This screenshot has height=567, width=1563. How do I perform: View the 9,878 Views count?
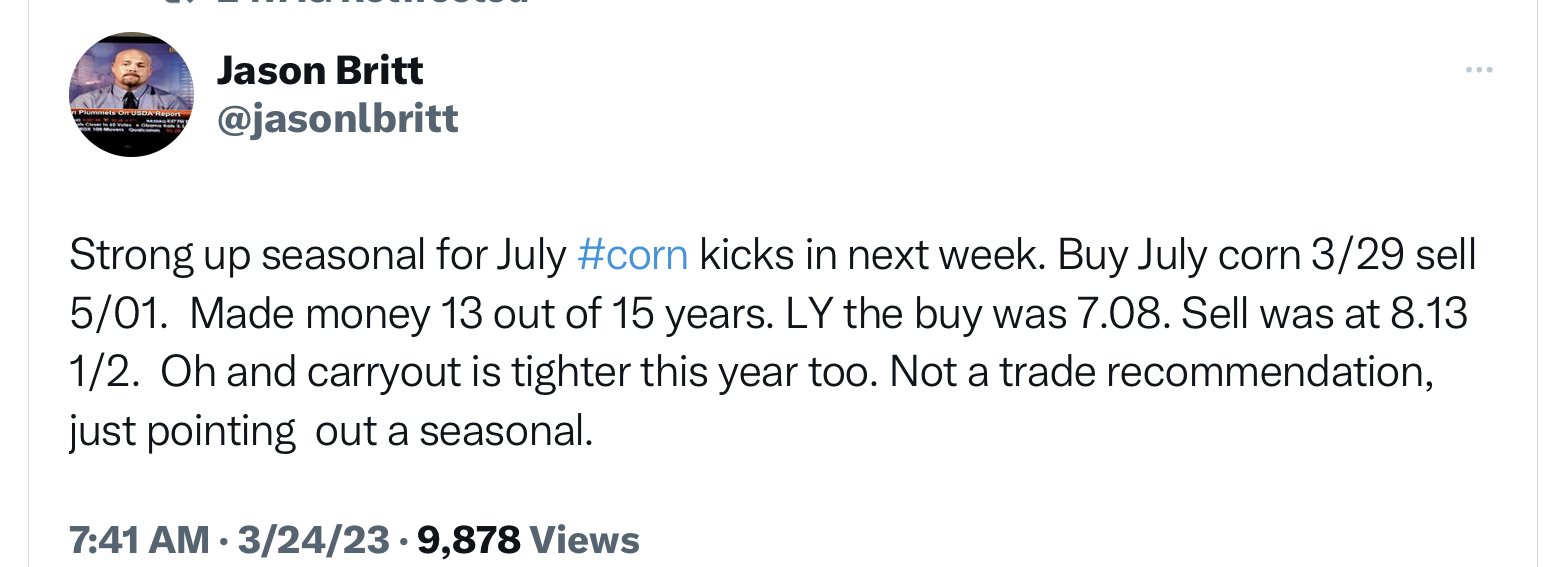click(x=529, y=541)
